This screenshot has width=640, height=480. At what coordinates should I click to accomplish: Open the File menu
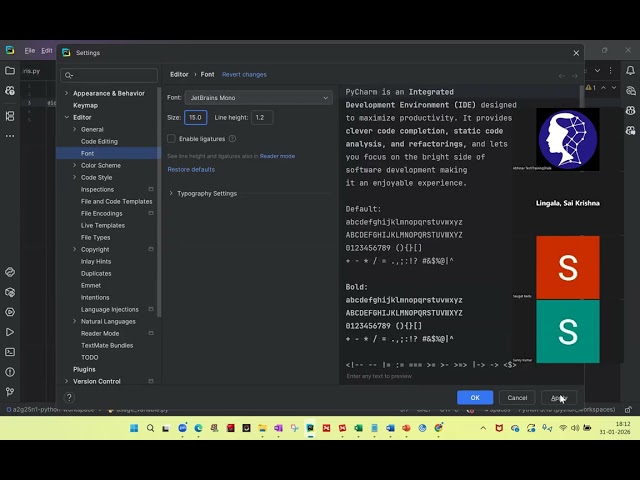(x=30, y=51)
